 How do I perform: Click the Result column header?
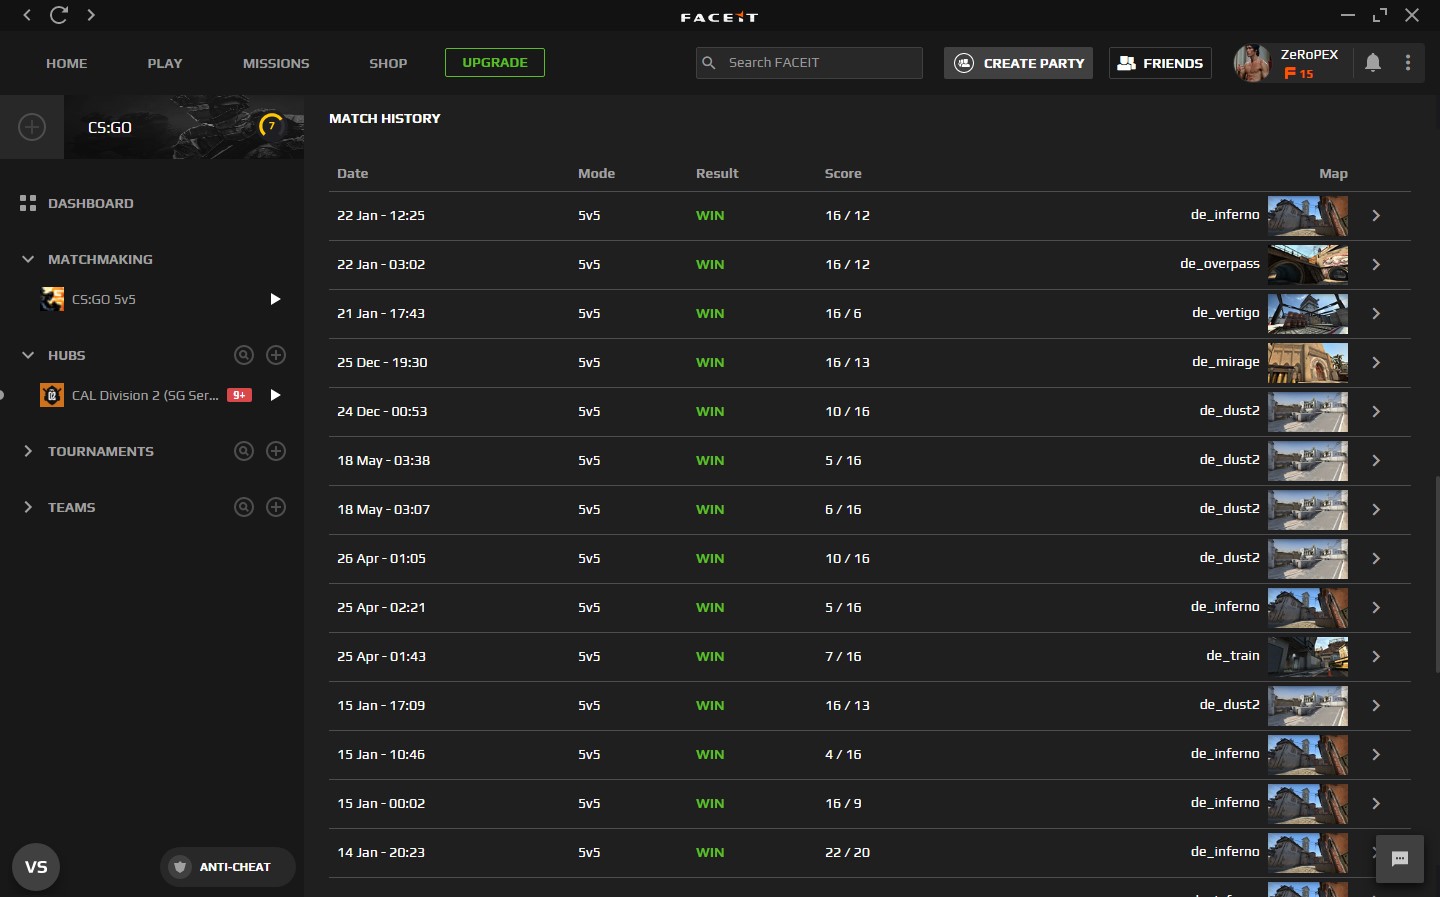click(717, 173)
